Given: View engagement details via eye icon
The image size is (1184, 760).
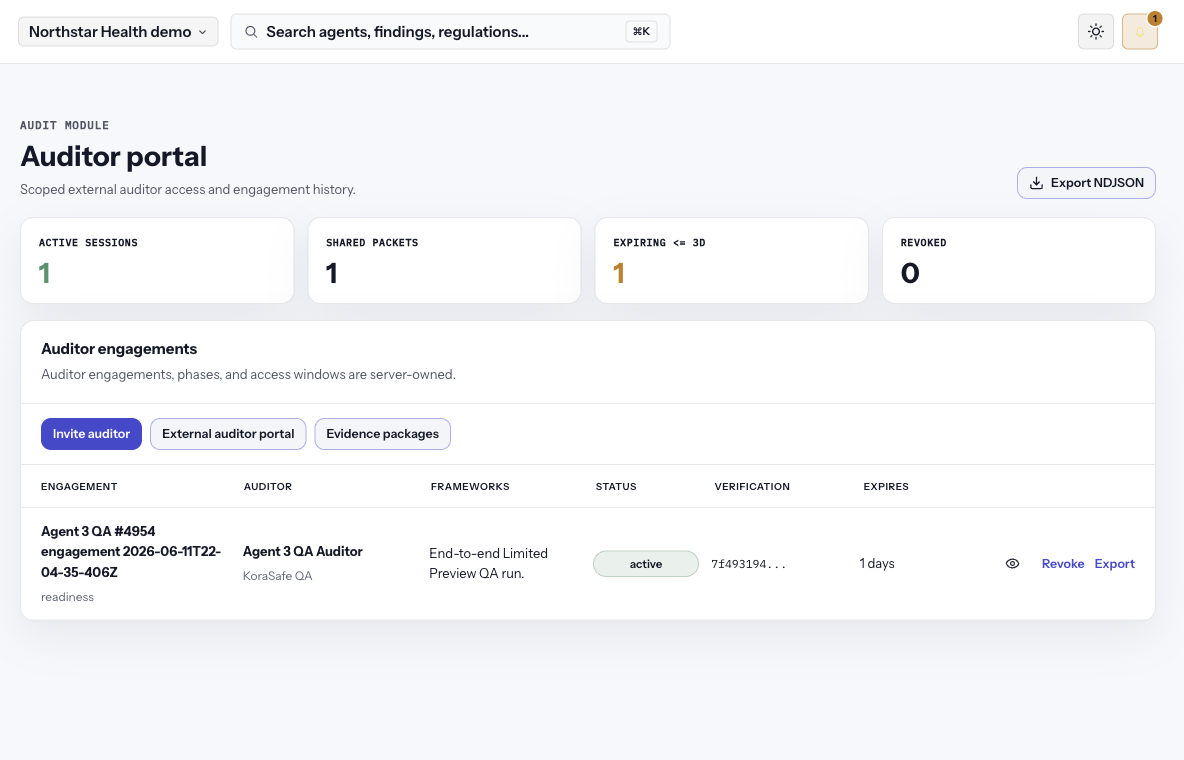Looking at the screenshot, I should pyautogui.click(x=1013, y=564).
